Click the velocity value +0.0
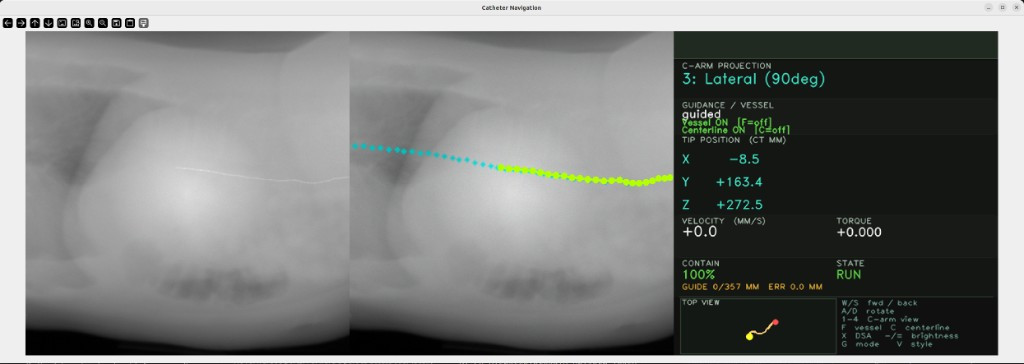Screen dimensions: 1024x364 coord(699,232)
